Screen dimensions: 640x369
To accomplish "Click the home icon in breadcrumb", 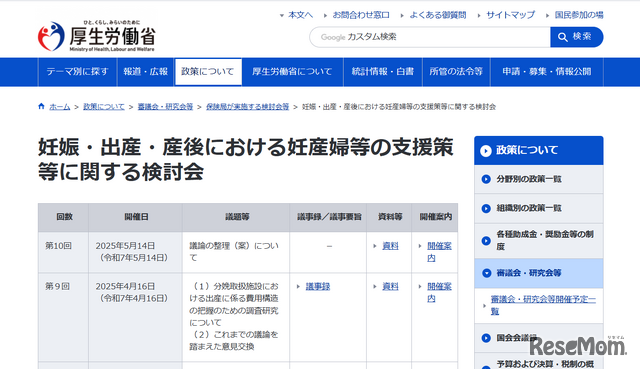I will pos(41,107).
